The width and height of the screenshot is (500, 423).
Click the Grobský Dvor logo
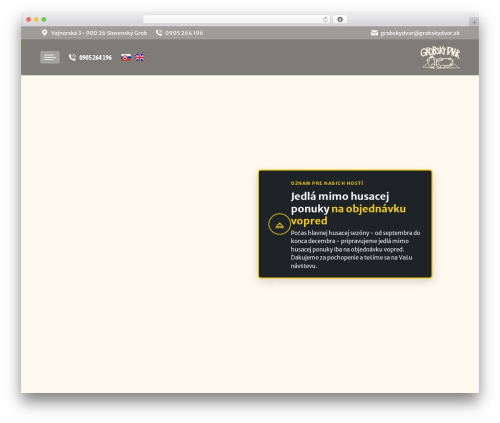440,58
